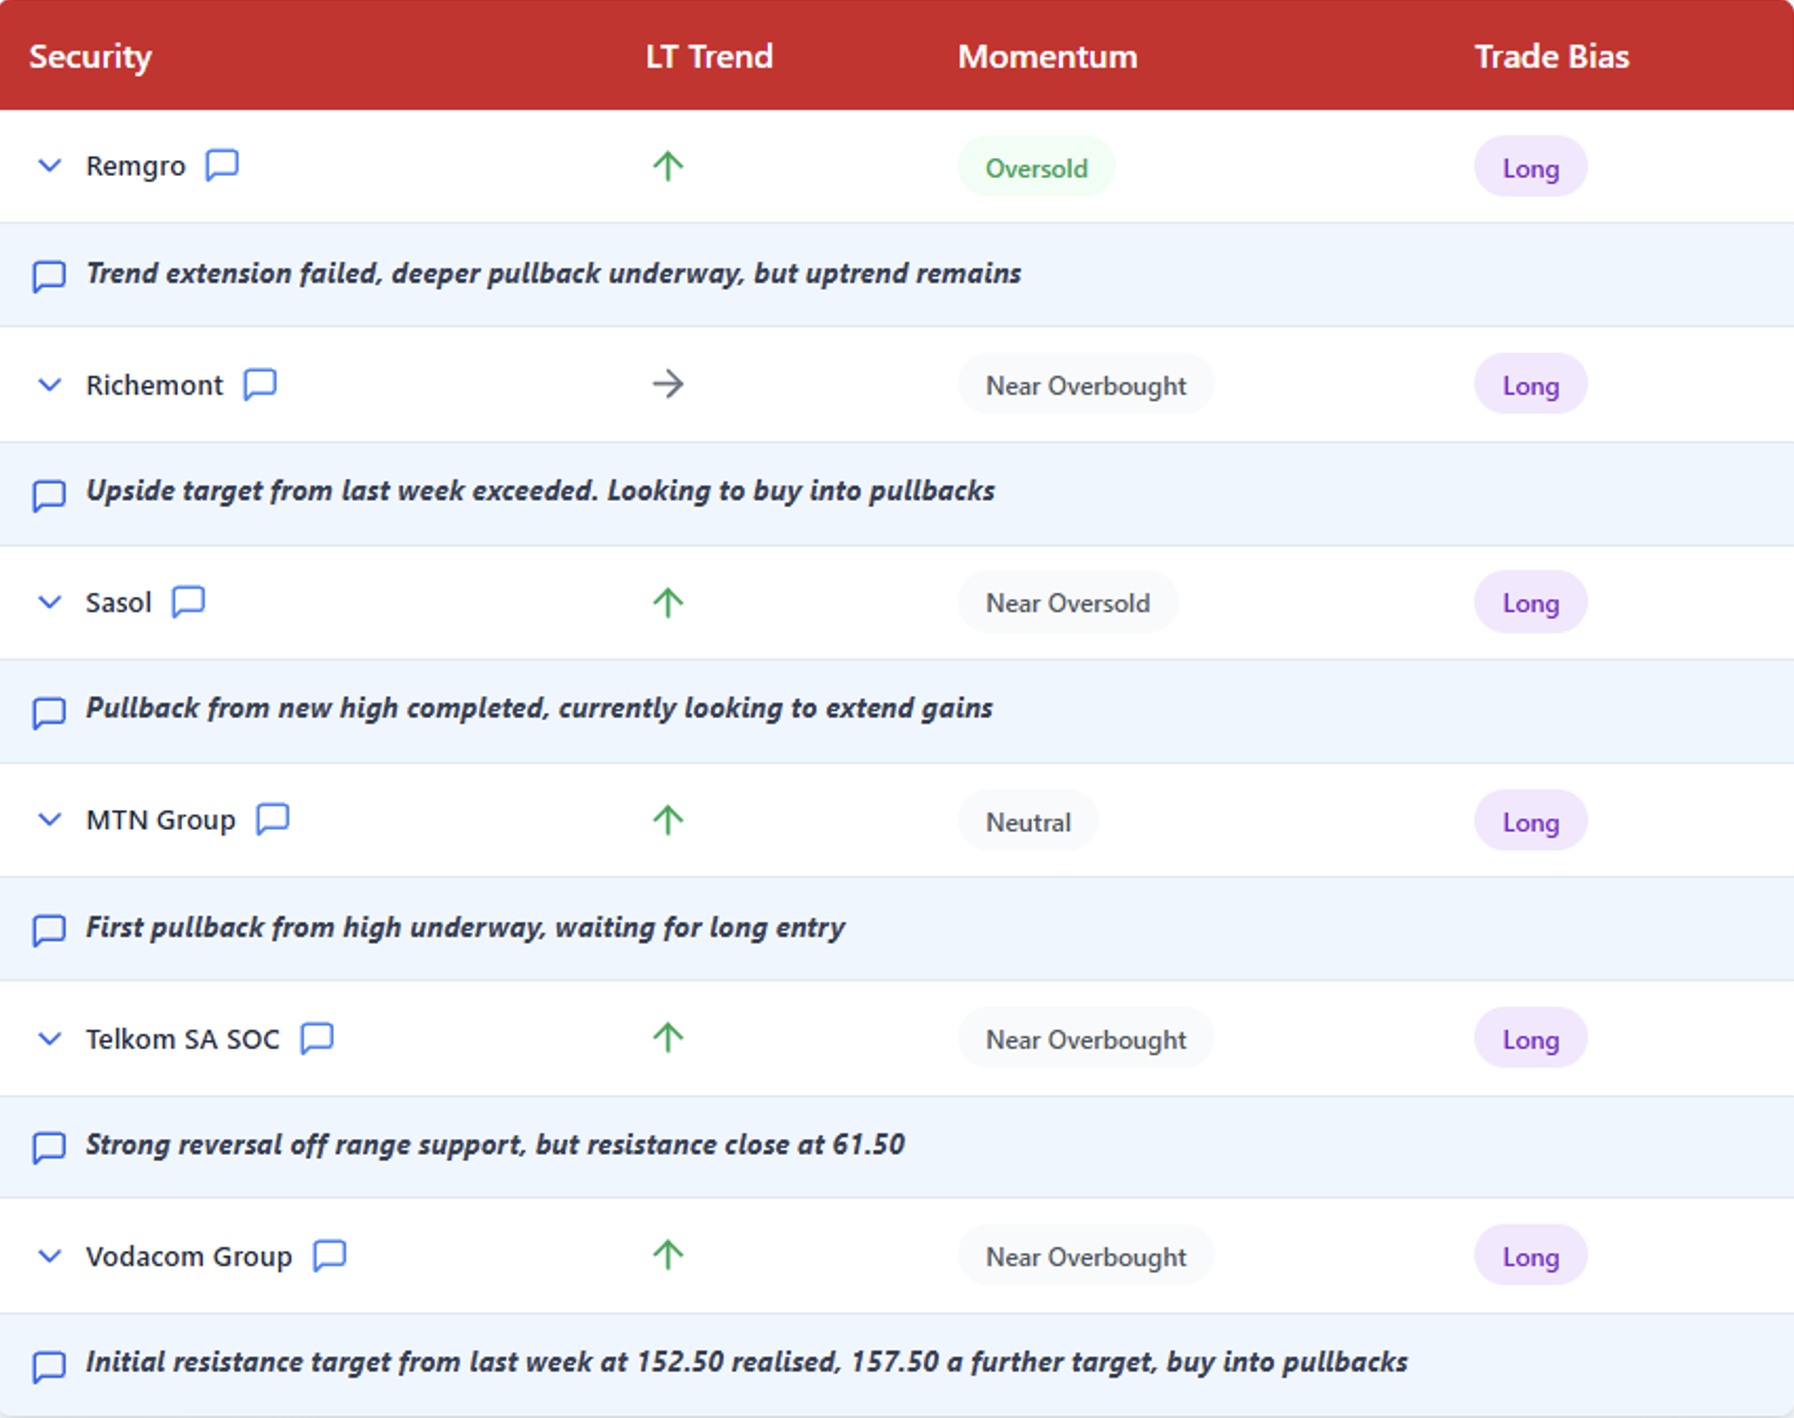Screen dimensions: 1794x1418
Task: Click MTN Group's green up trend arrow
Action: tap(668, 820)
